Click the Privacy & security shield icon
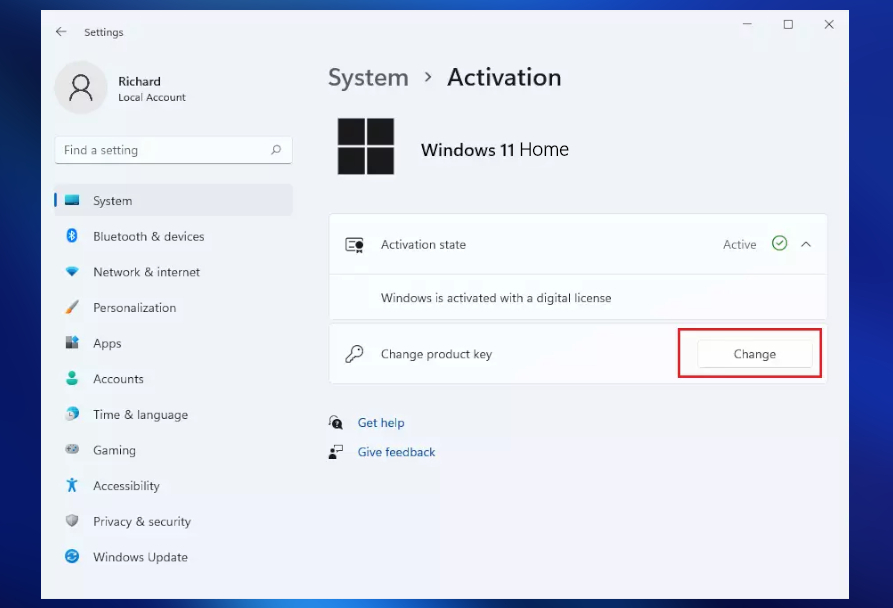893x608 pixels. pyautogui.click(x=71, y=521)
